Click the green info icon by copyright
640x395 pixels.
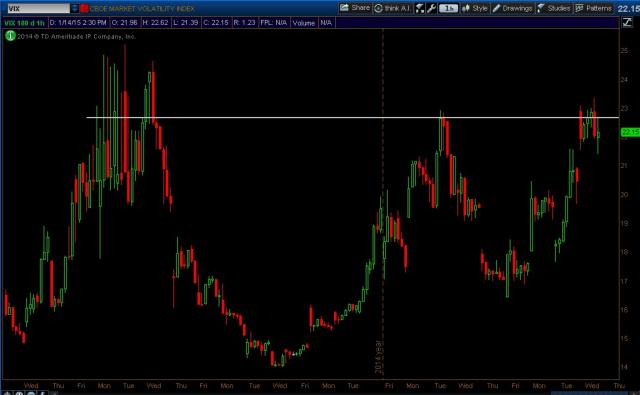(x=10, y=36)
